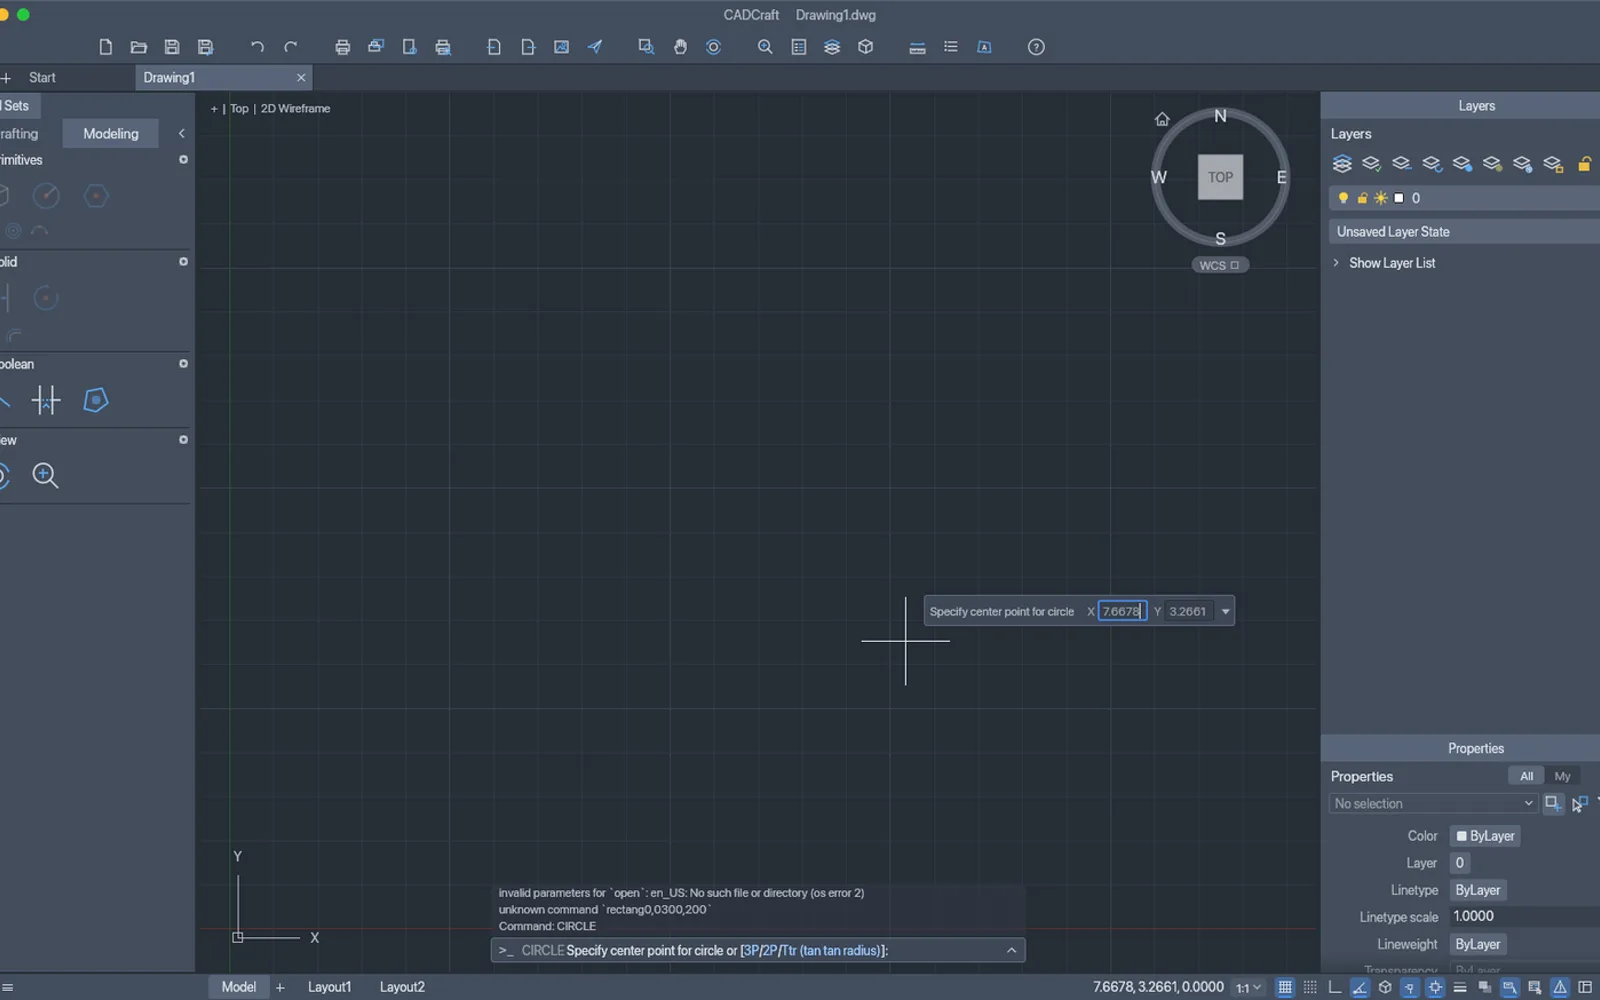1600x1000 pixels.
Task: Open the dynamic input options arrow
Action: coord(1225,611)
